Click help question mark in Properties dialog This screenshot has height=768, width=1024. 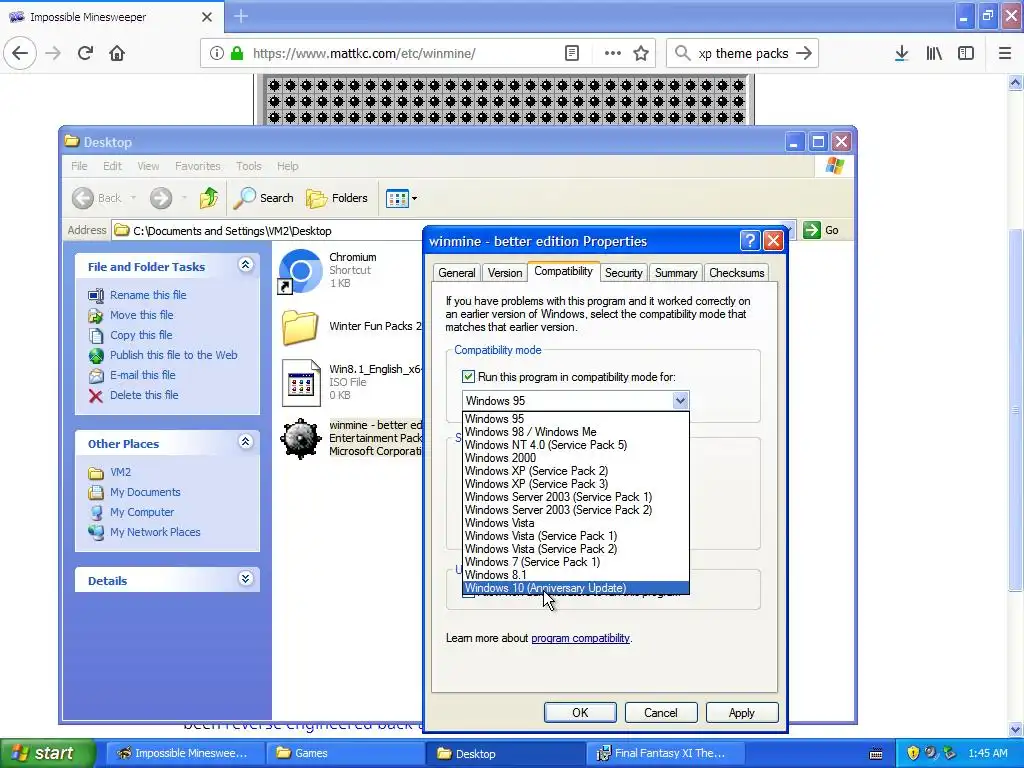tap(750, 241)
